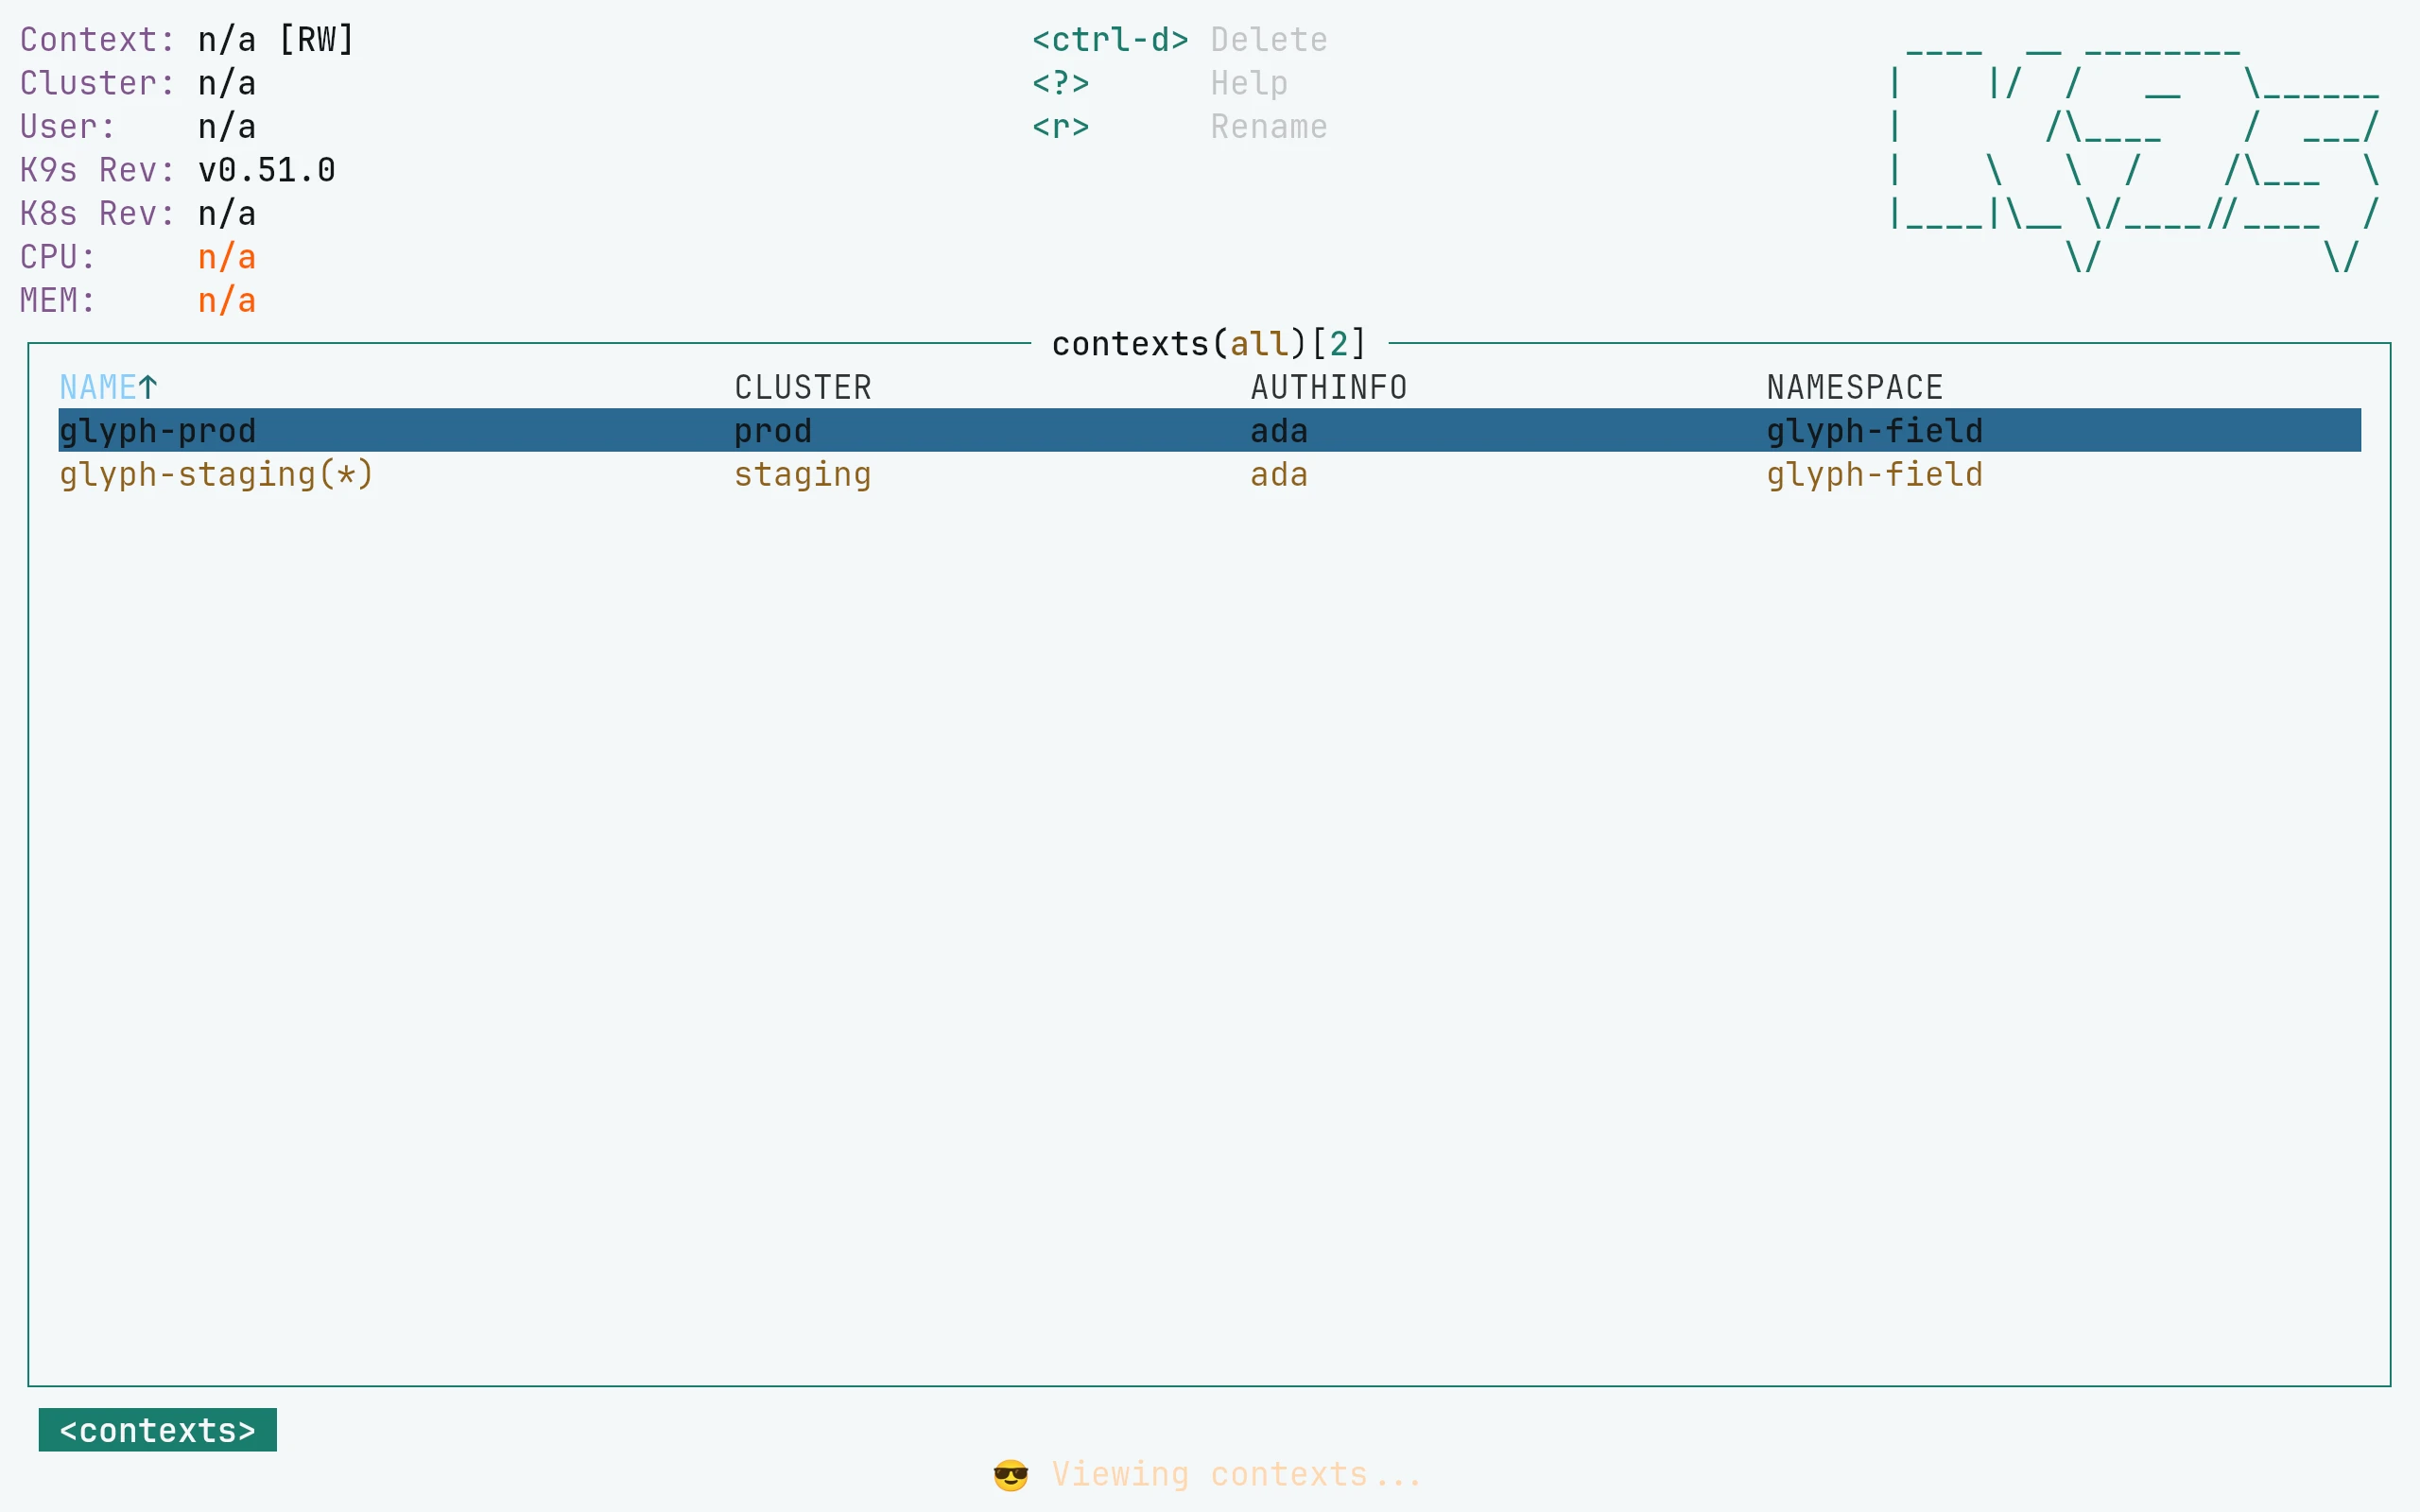Click the User label in the header

[68, 127]
